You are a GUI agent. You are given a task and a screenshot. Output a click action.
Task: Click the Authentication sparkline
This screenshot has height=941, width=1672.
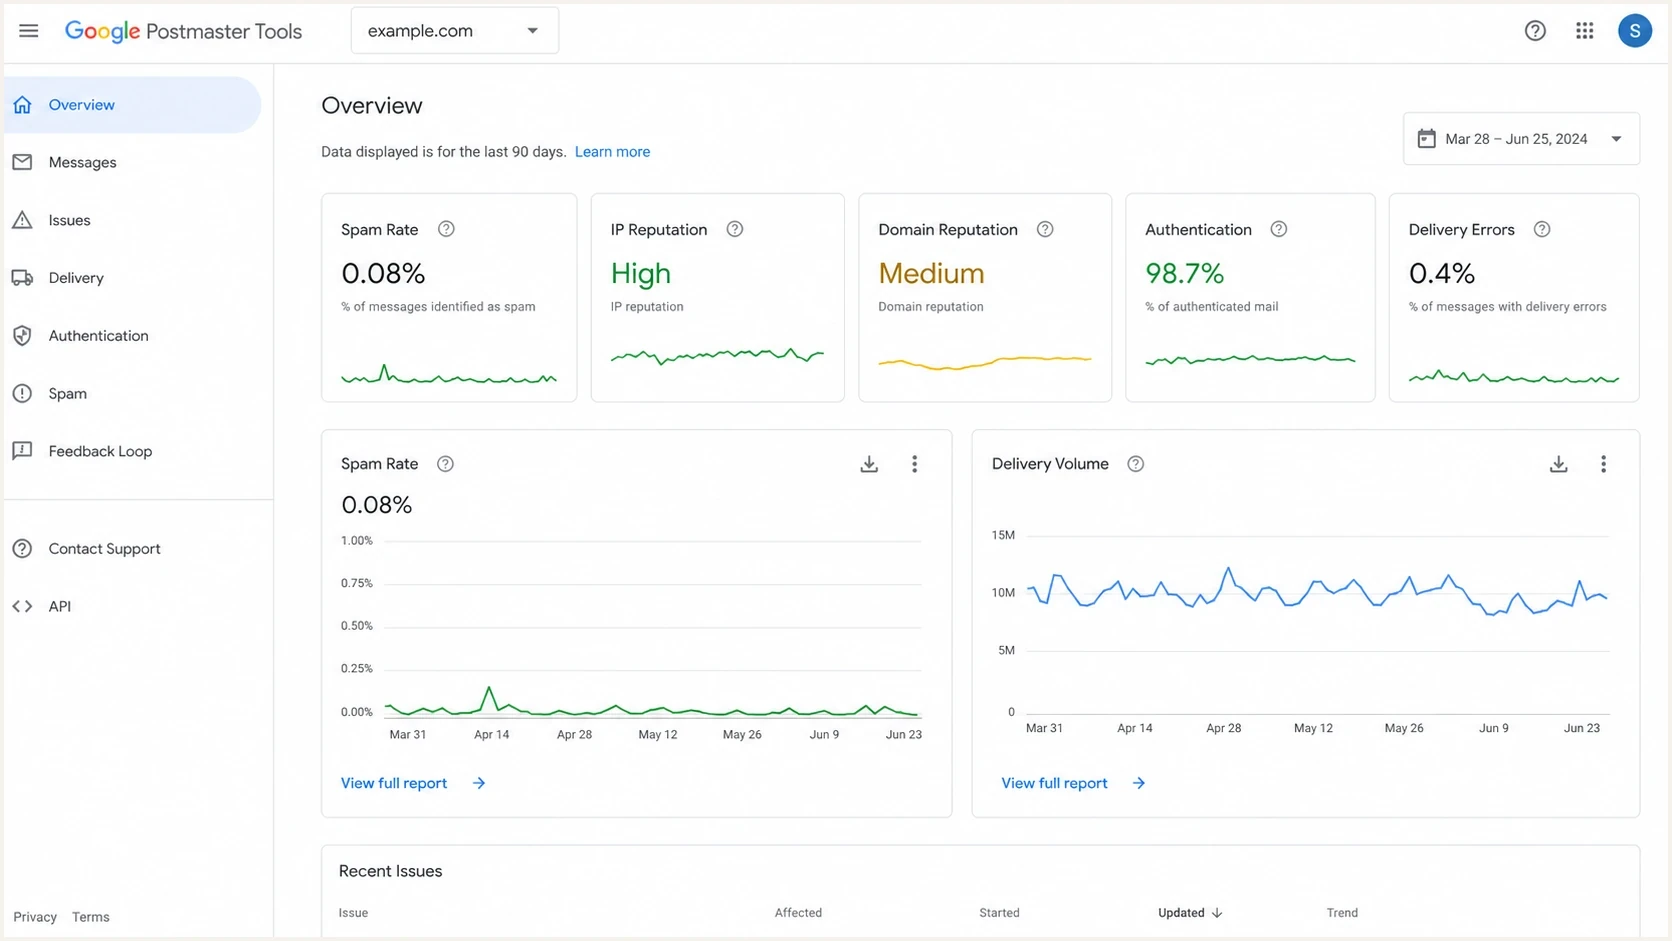point(1250,359)
